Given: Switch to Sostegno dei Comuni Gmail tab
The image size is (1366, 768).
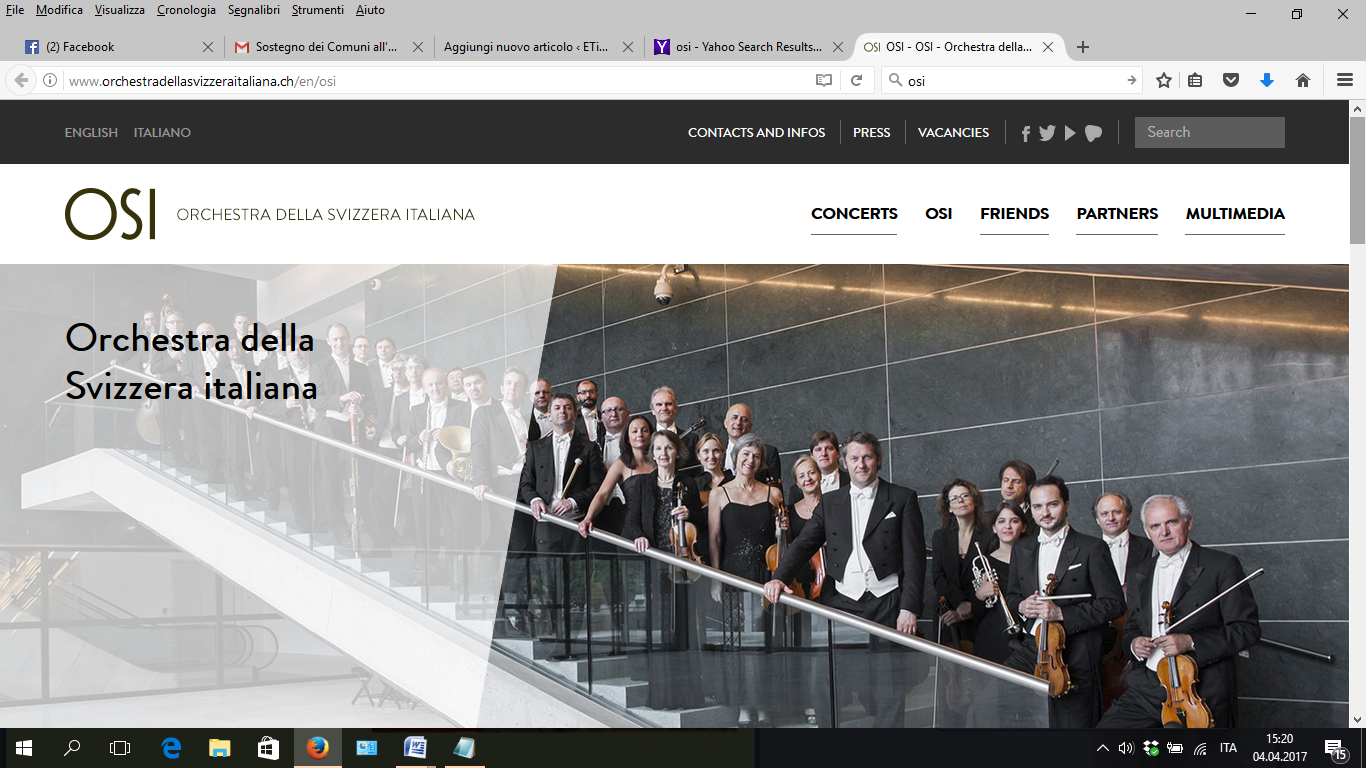Looking at the screenshot, I should pyautogui.click(x=330, y=47).
